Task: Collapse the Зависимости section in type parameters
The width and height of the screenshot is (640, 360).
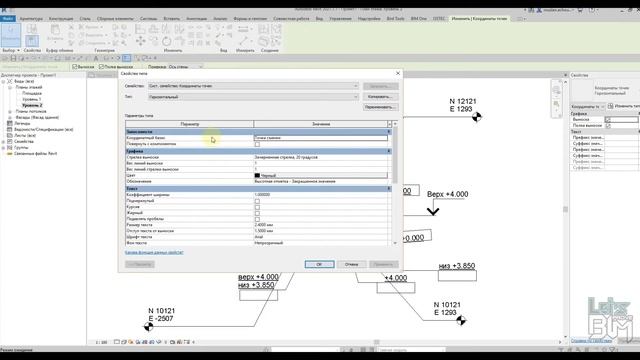Action: coord(389,132)
